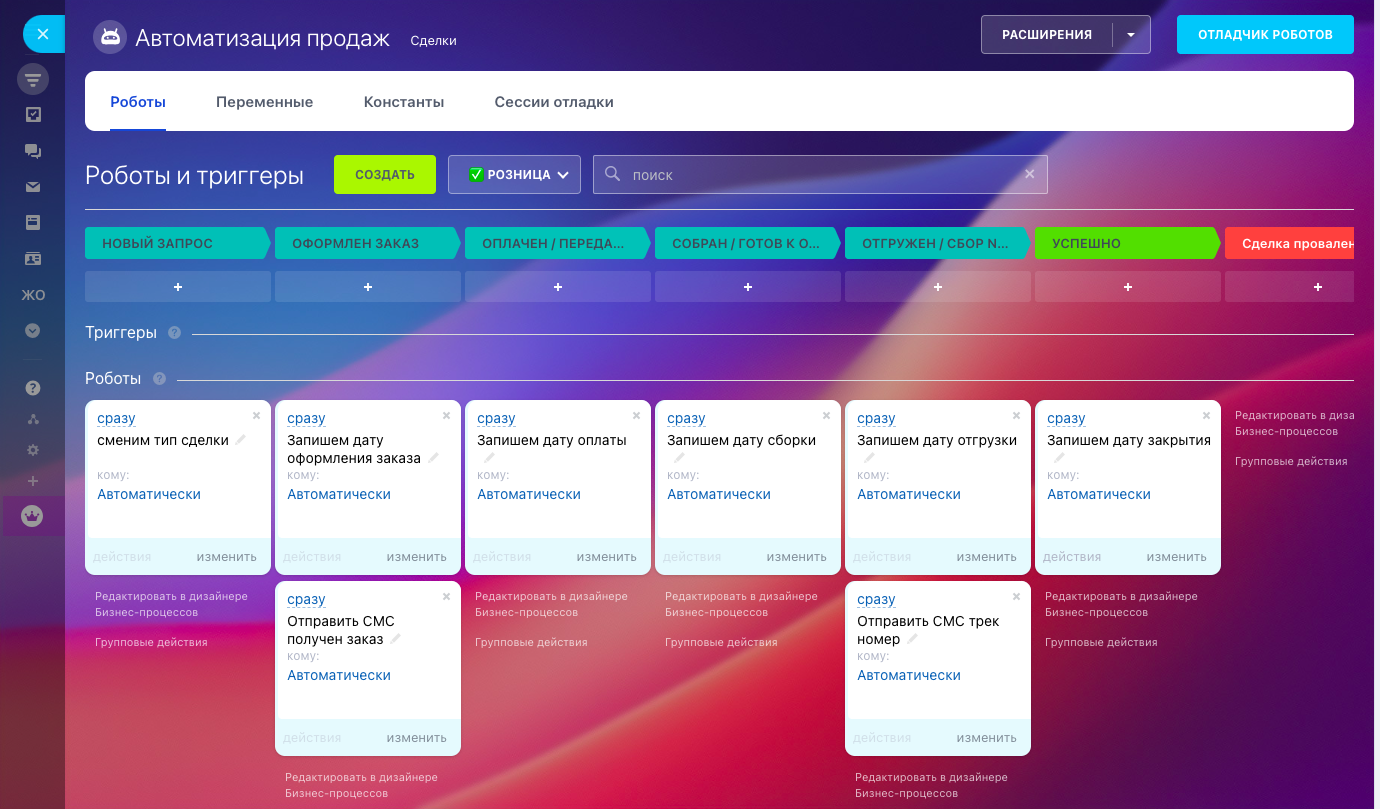1380x809 pixels.
Task: Open the РОЗНИЦА pipeline dropdown
Action: point(514,174)
